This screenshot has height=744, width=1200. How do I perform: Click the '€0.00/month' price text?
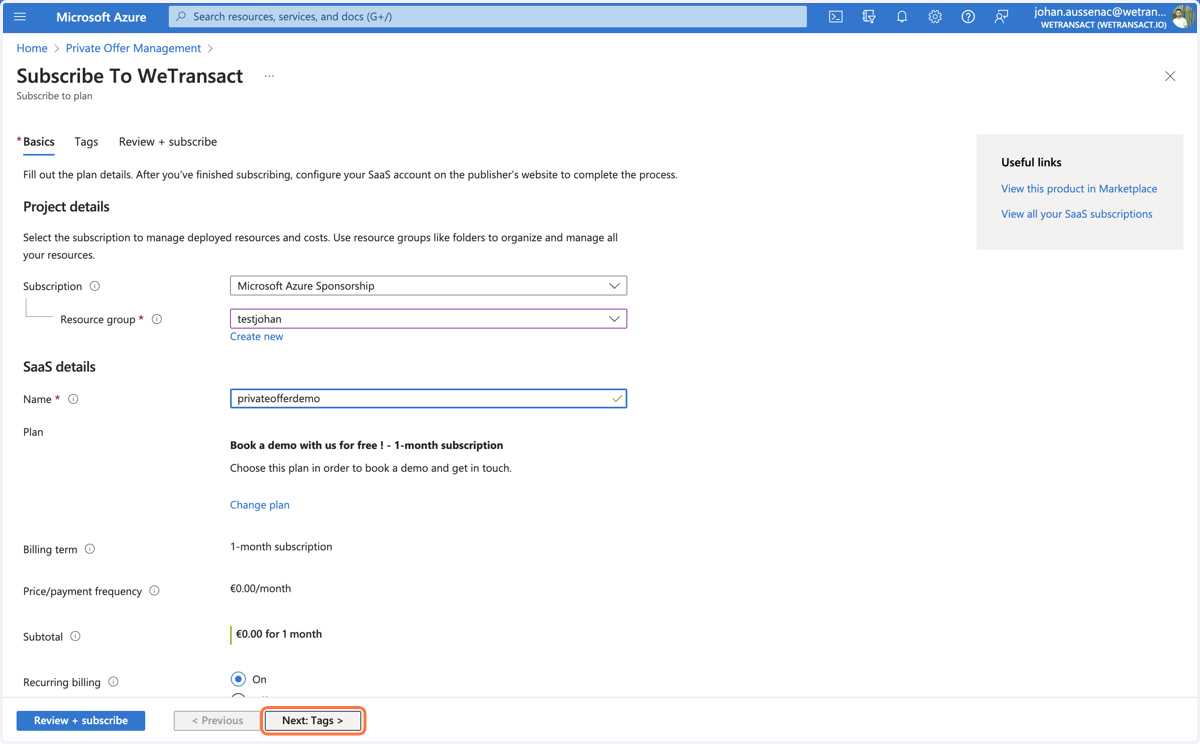point(261,588)
